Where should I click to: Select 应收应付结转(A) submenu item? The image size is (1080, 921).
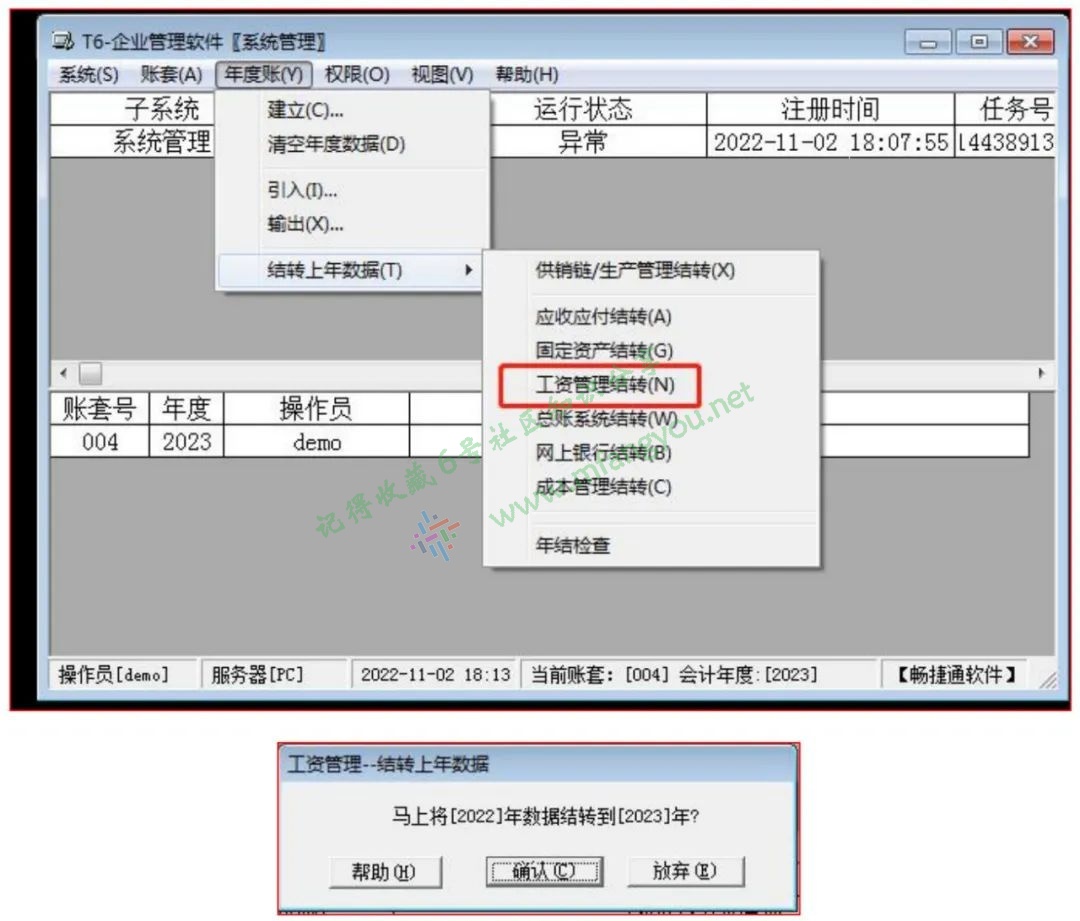click(x=603, y=317)
